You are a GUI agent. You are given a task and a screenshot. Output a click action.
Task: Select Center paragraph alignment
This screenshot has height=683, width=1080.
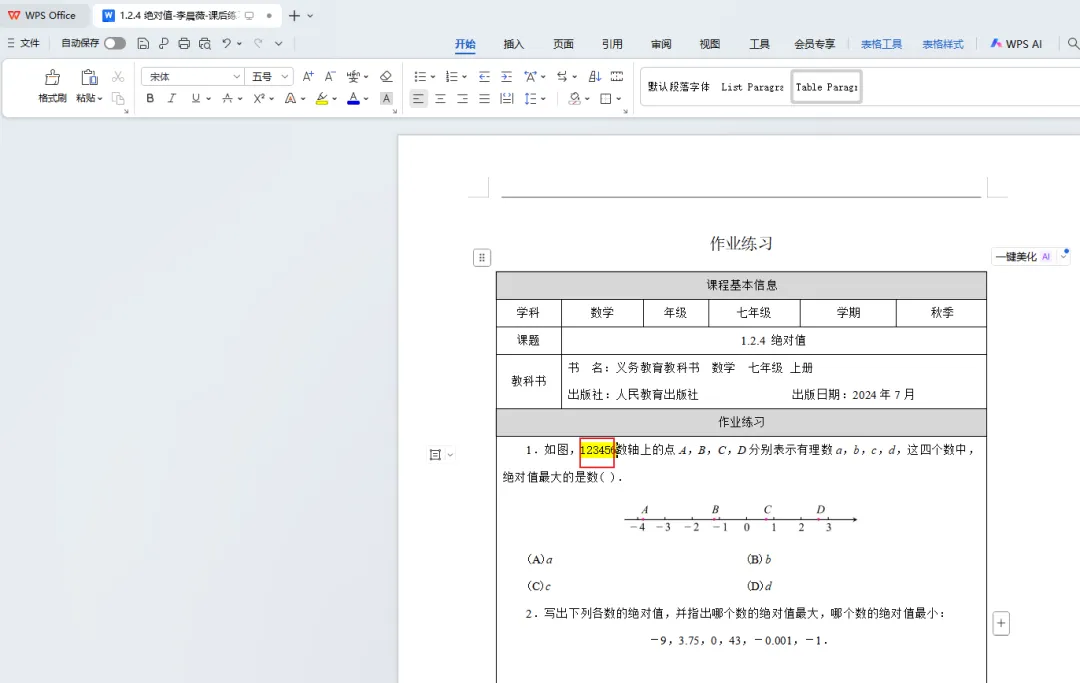click(440, 98)
